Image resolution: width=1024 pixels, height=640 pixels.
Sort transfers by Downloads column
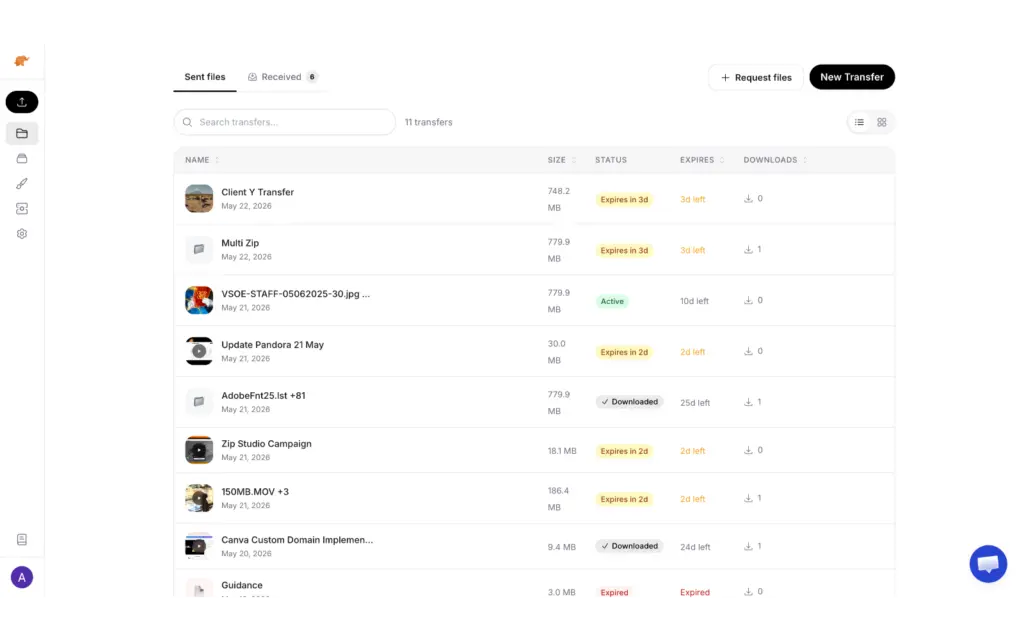click(775, 160)
